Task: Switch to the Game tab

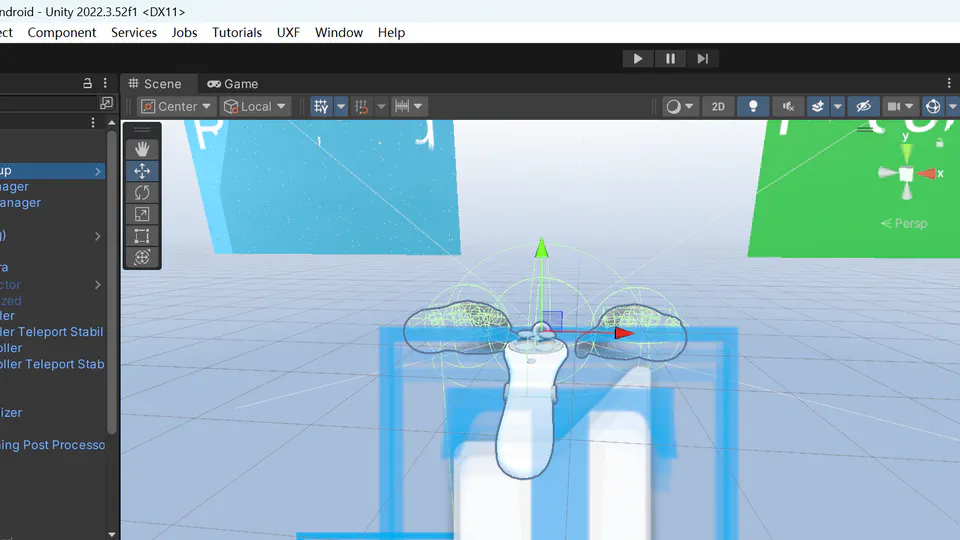Action: pyautogui.click(x=233, y=84)
